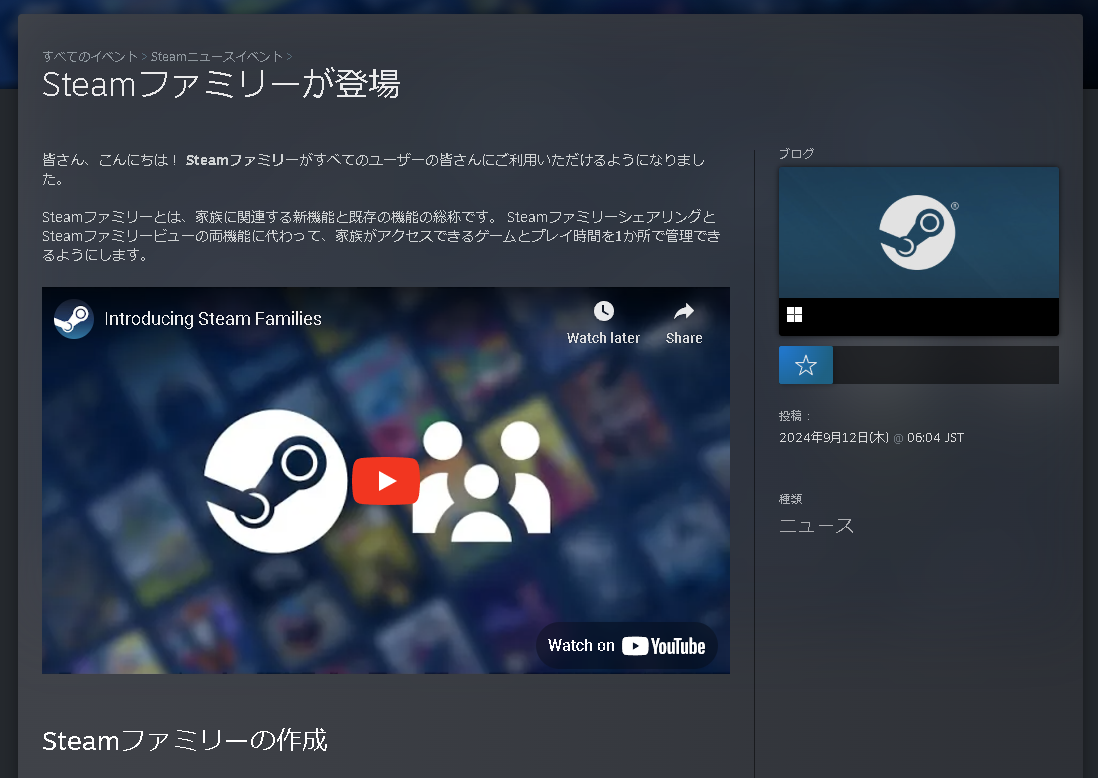Save the video to Watch Later
1098x778 pixels.
point(603,311)
